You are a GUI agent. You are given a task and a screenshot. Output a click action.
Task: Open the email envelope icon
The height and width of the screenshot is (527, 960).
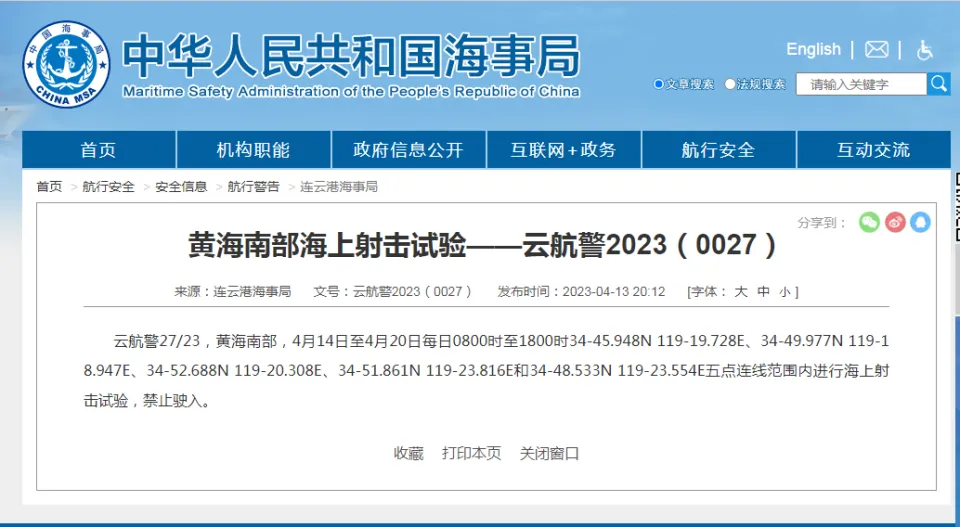(876, 50)
